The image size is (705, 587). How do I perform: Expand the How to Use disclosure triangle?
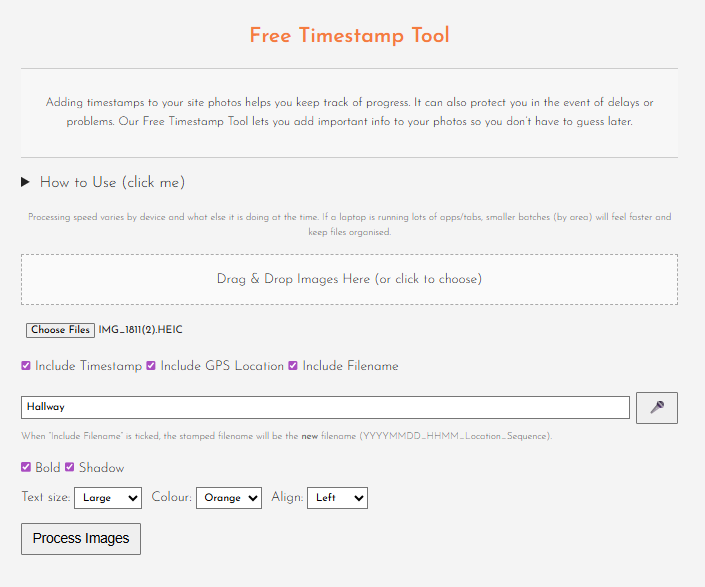pyautogui.click(x=26, y=182)
